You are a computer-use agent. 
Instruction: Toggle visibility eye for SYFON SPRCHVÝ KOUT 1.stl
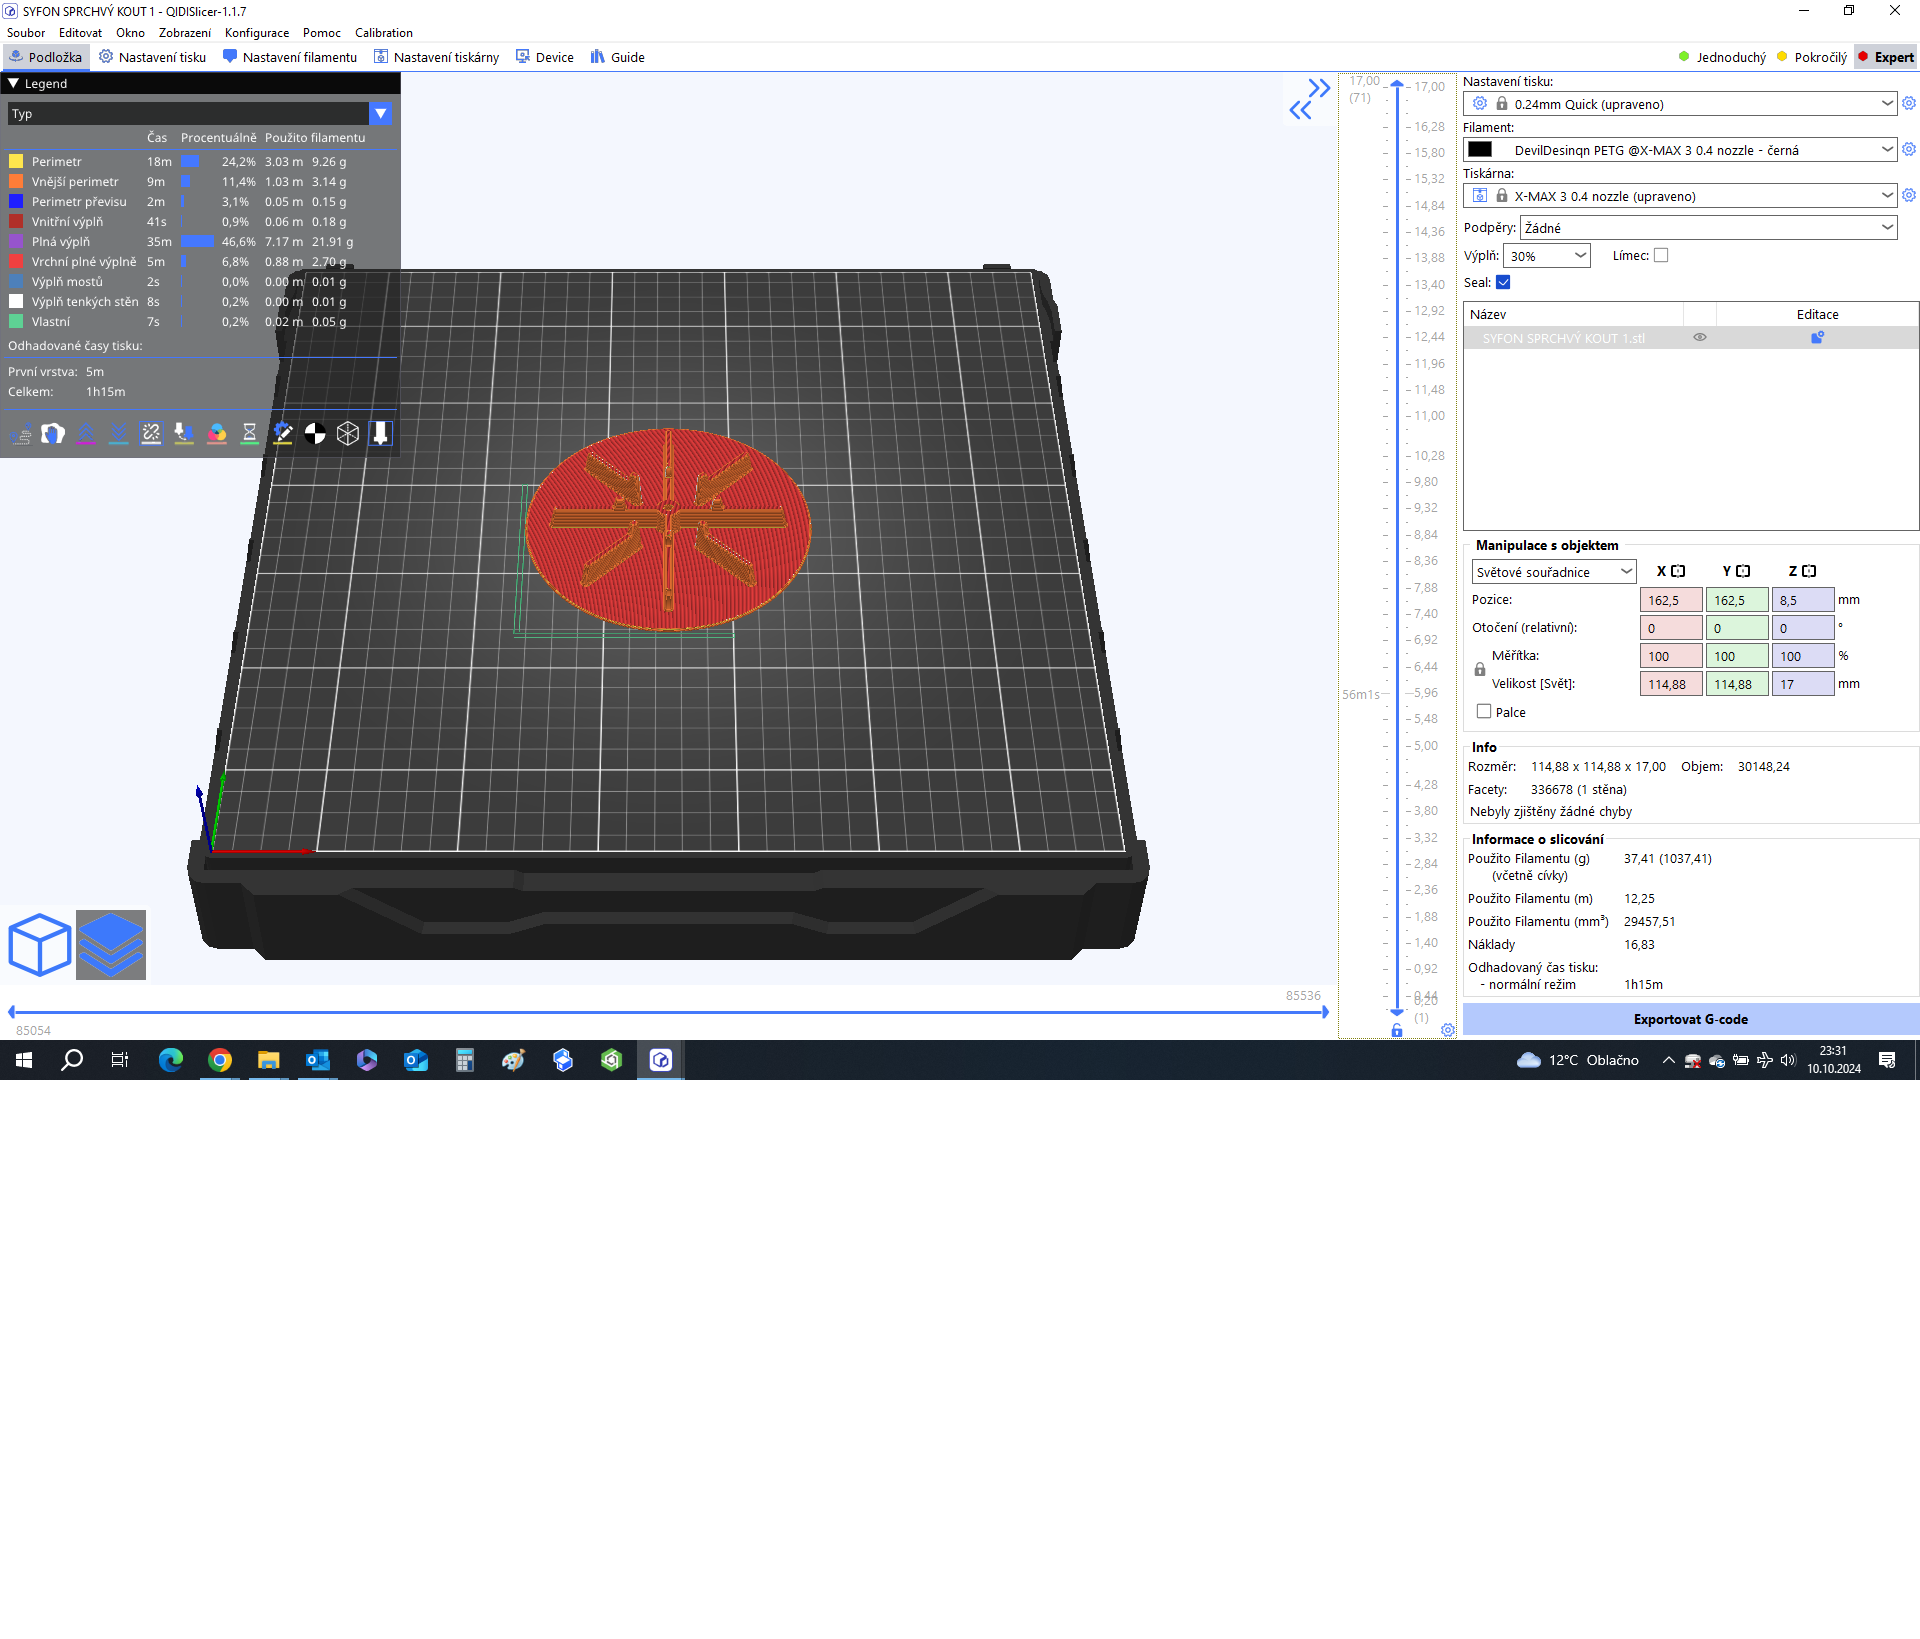pyautogui.click(x=1700, y=338)
